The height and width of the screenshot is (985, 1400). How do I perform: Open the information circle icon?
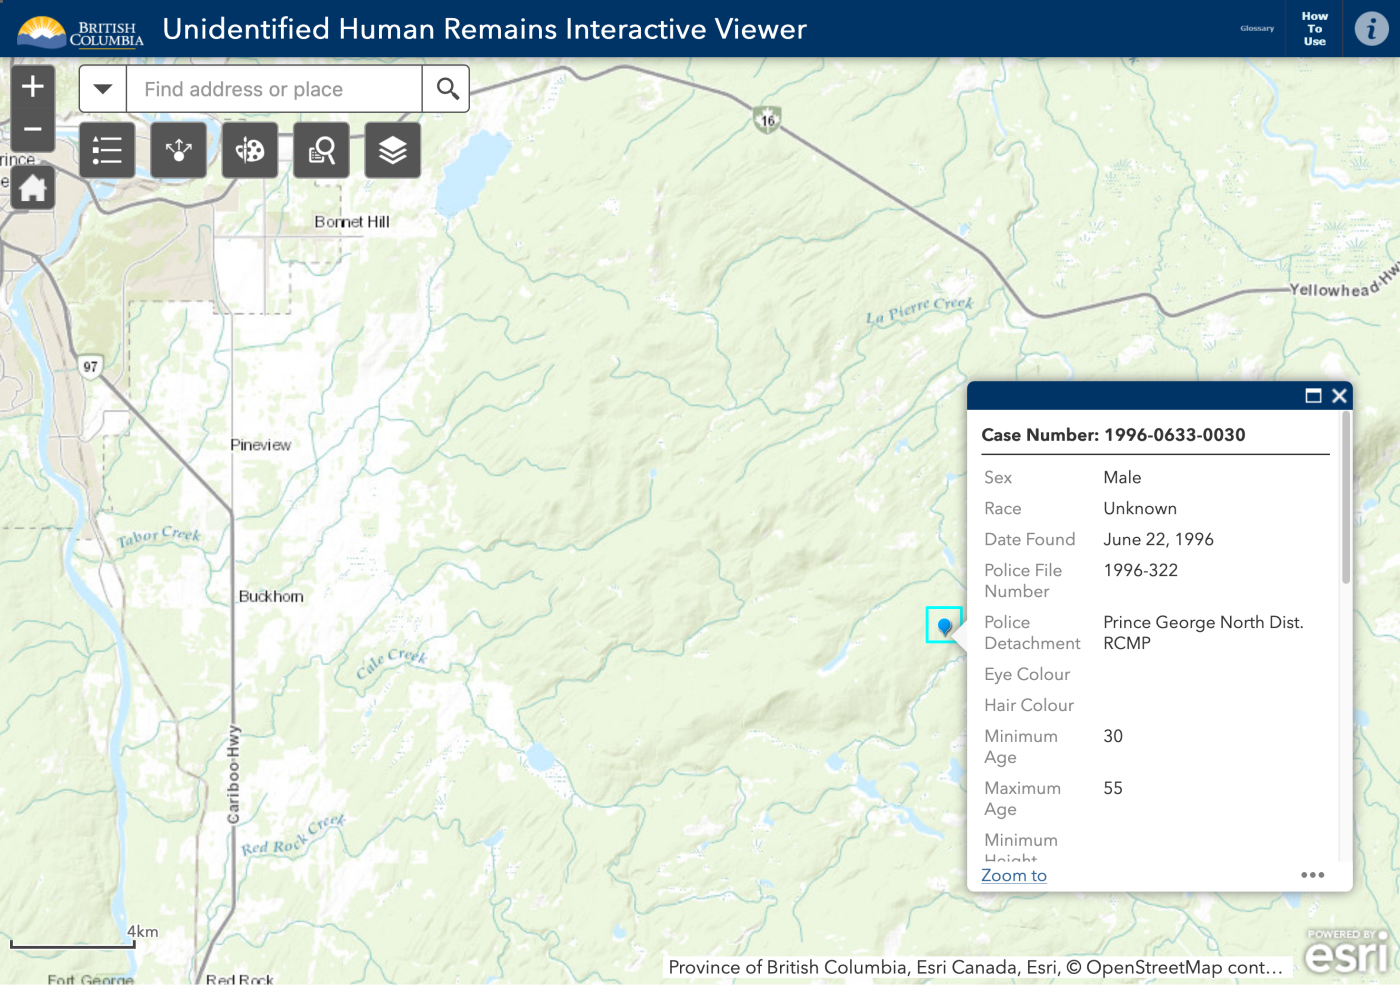click(x=1371, y=28)
